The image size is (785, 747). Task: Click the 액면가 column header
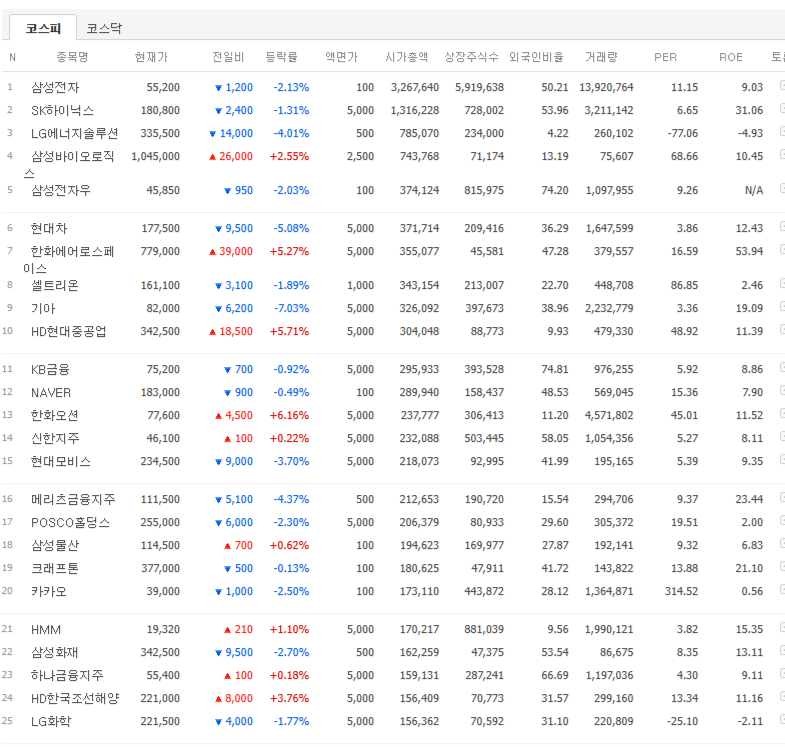341,57
